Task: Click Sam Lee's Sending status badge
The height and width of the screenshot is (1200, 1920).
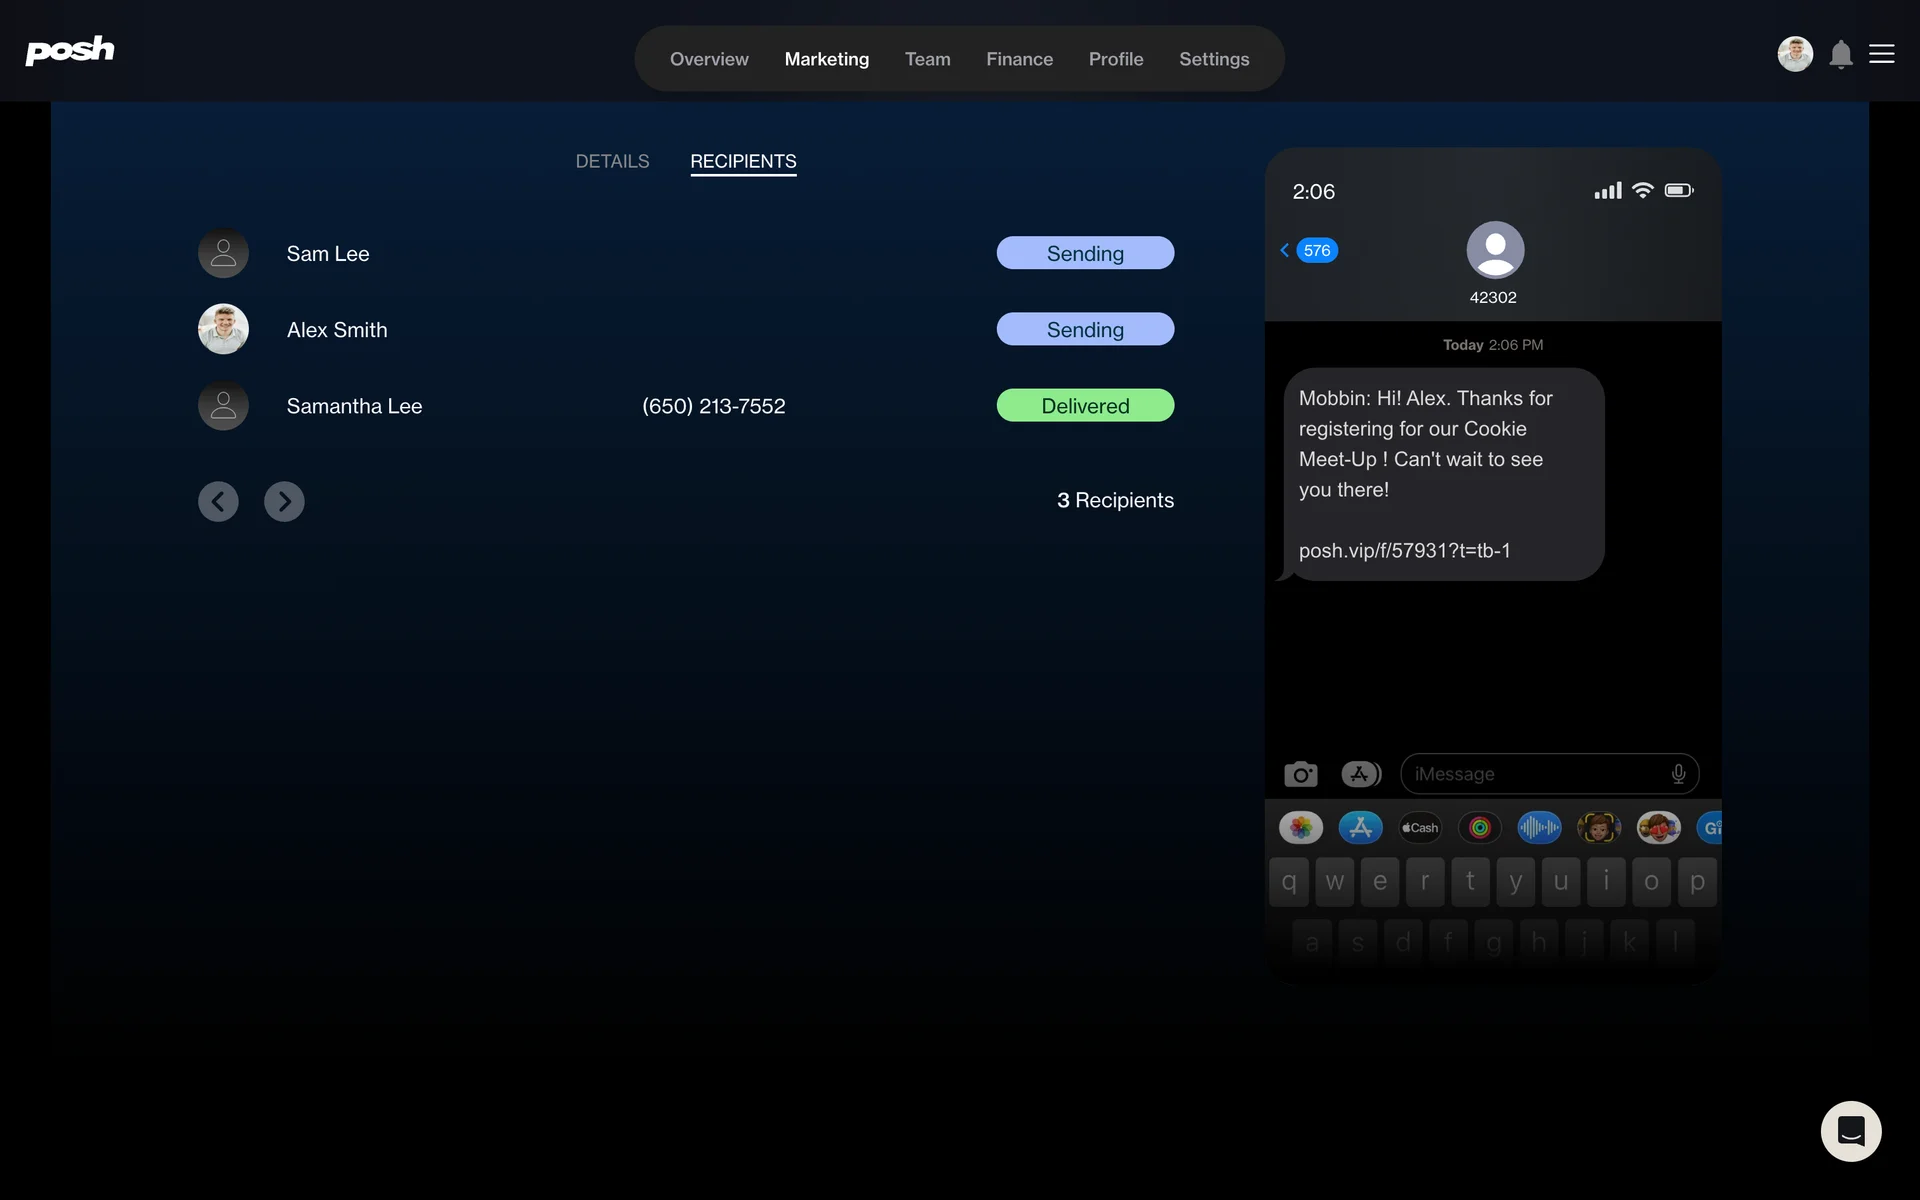Action: (1085, 253)
